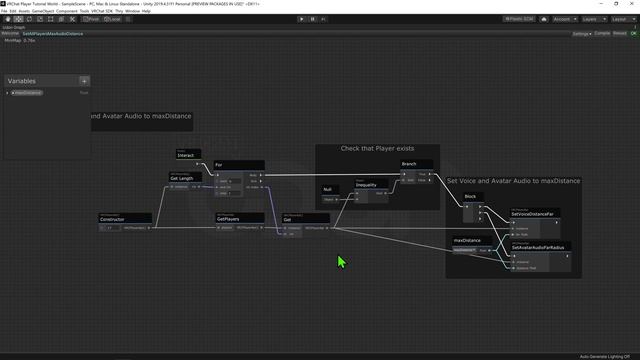
Task: Click the 'Check that Player exists' group title
Action: click(x=378, y=149)
